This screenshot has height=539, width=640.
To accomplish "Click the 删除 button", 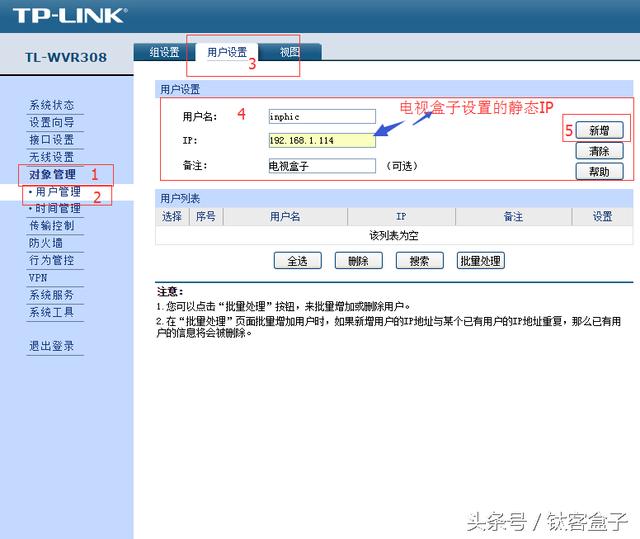I will click(x=358, y=261).
